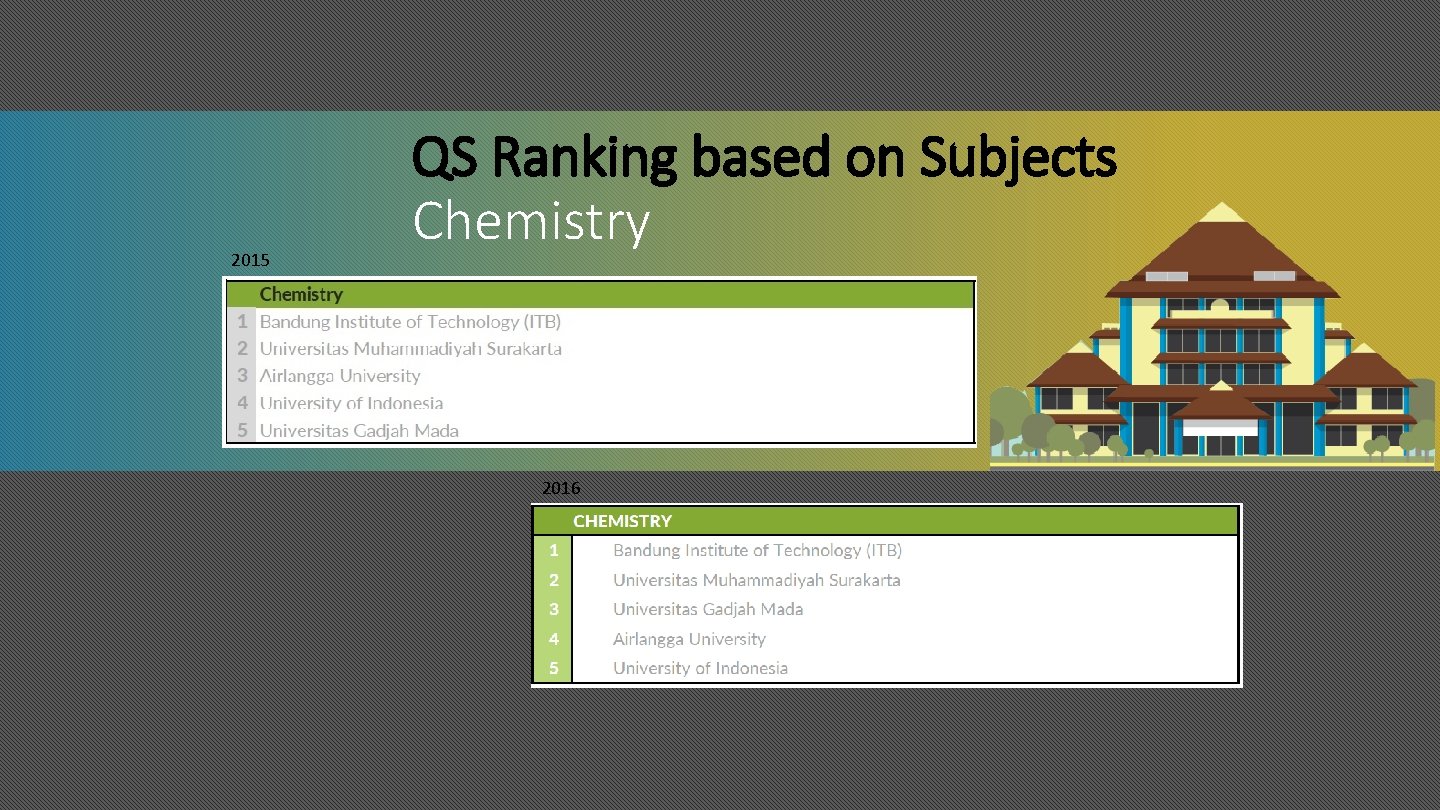Click "Bandung Institute of Technology (ITB)" in 2016 table

point(757,550)
